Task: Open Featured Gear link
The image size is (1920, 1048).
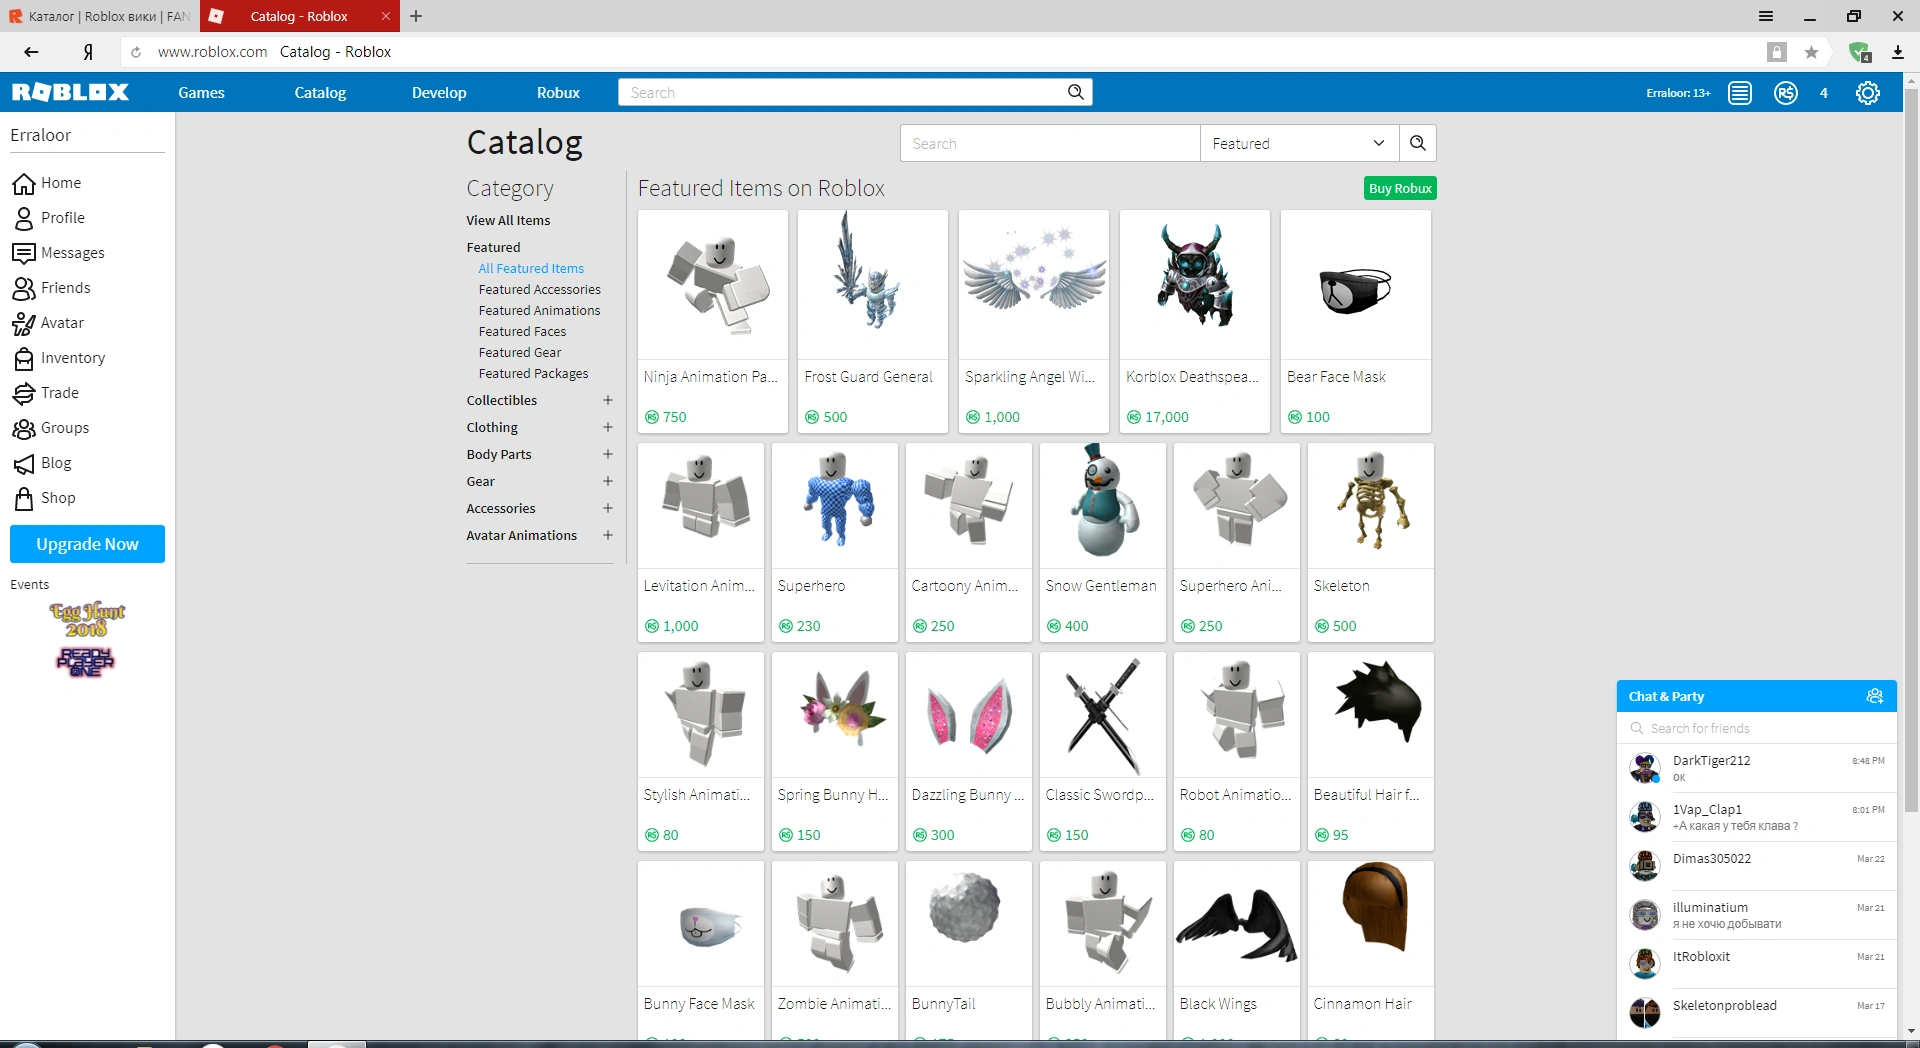Action: pyautogui.click(x=520, y=352)
